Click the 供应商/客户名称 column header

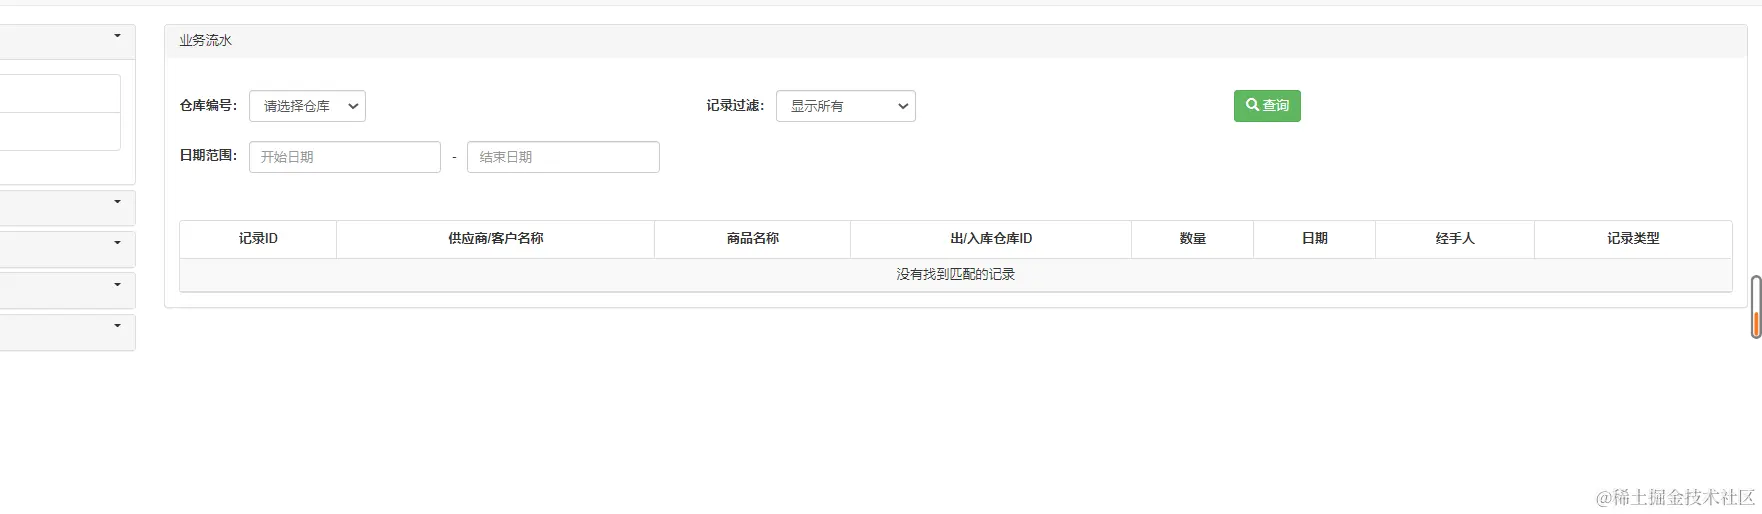coord(496,239)
